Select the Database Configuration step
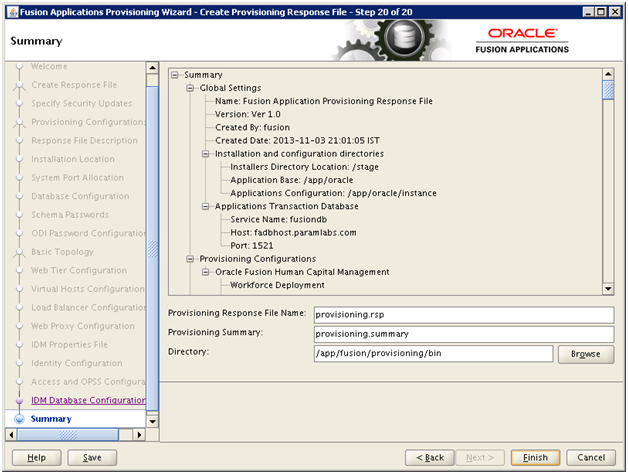Screen dimensions: 628x474 [81, 196]
